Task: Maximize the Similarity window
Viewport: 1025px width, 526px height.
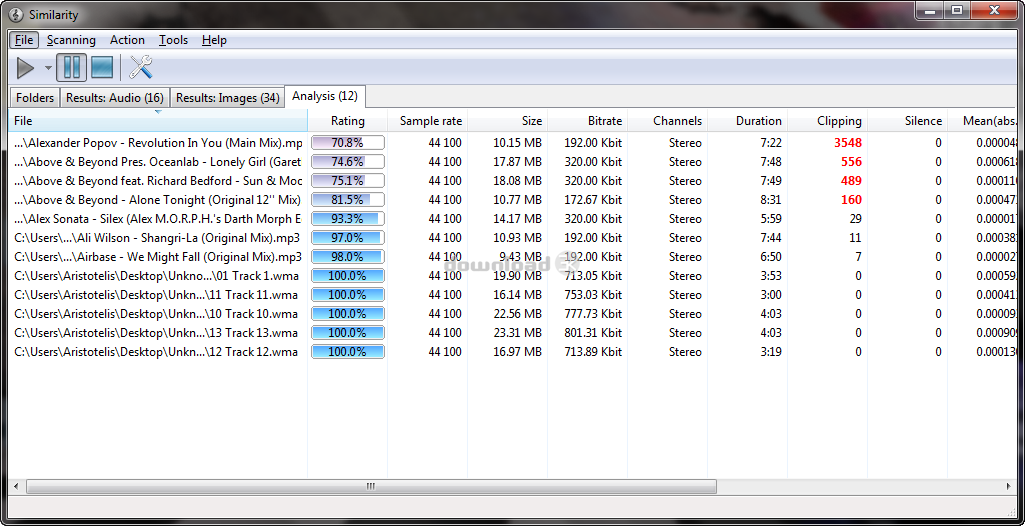Action: (957, 11)
